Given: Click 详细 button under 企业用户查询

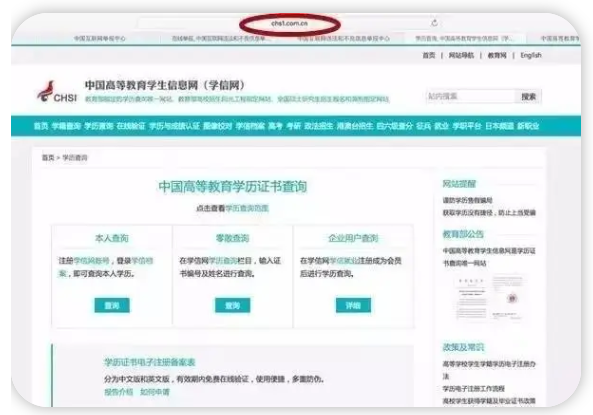Looking at the screenshot, I should click(x=353, y=306).
